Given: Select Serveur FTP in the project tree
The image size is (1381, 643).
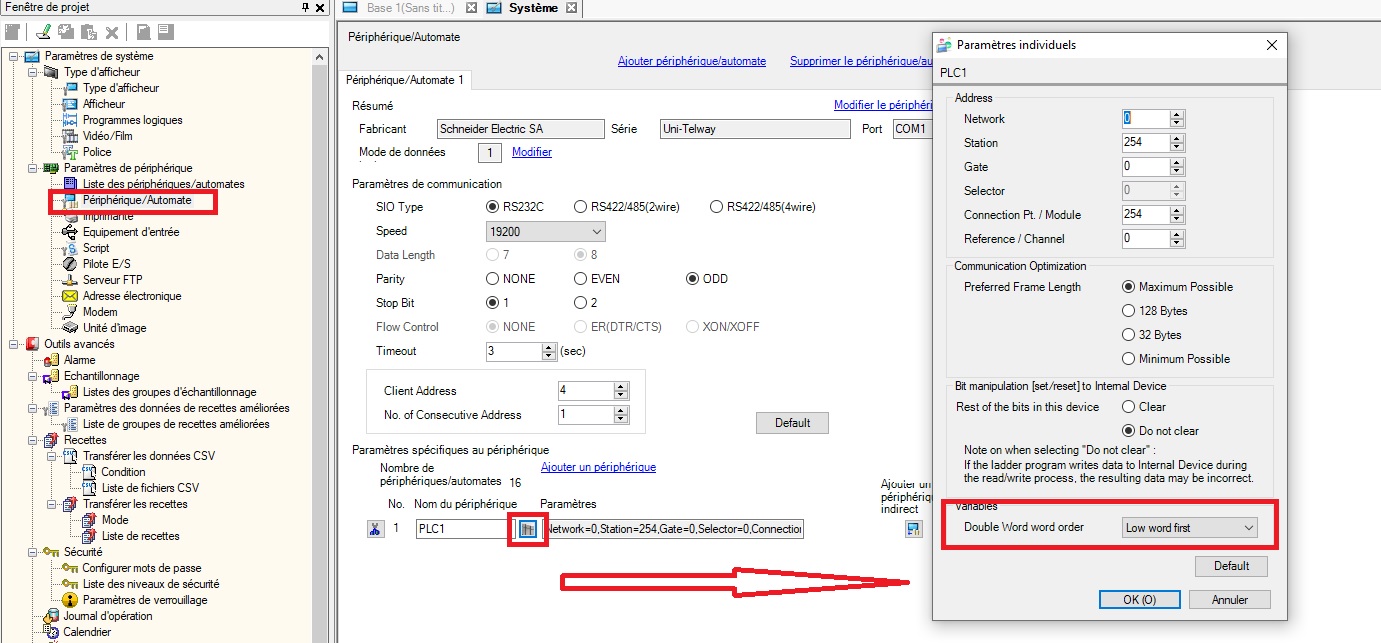Looking at the screenshot, I should tap(112, 280).
